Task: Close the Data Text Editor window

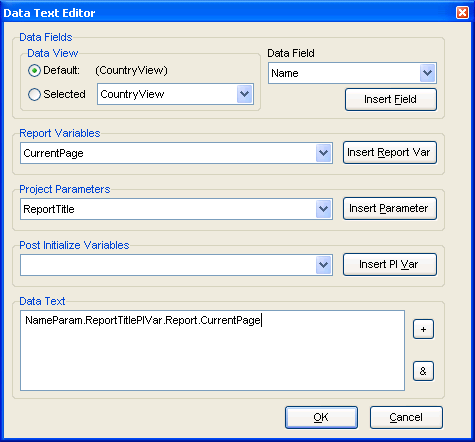Action: point(462,13)
